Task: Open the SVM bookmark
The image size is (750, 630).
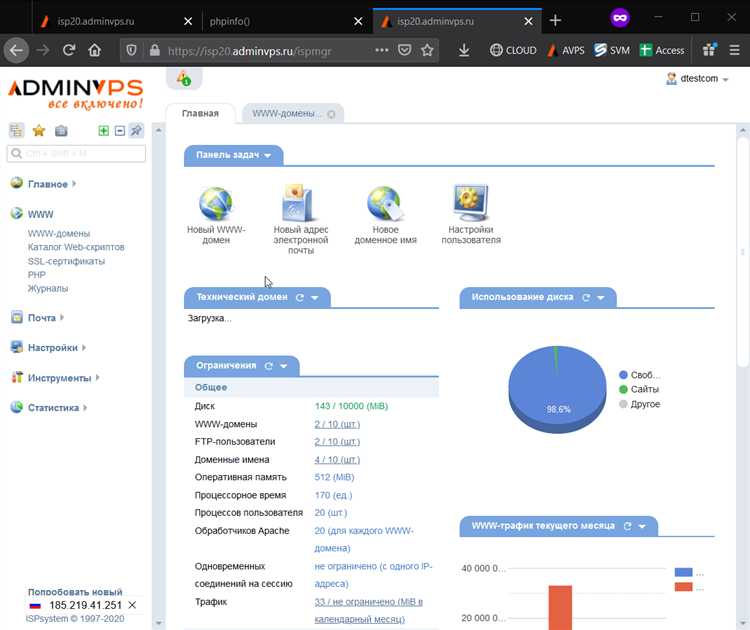Action: 612,50
